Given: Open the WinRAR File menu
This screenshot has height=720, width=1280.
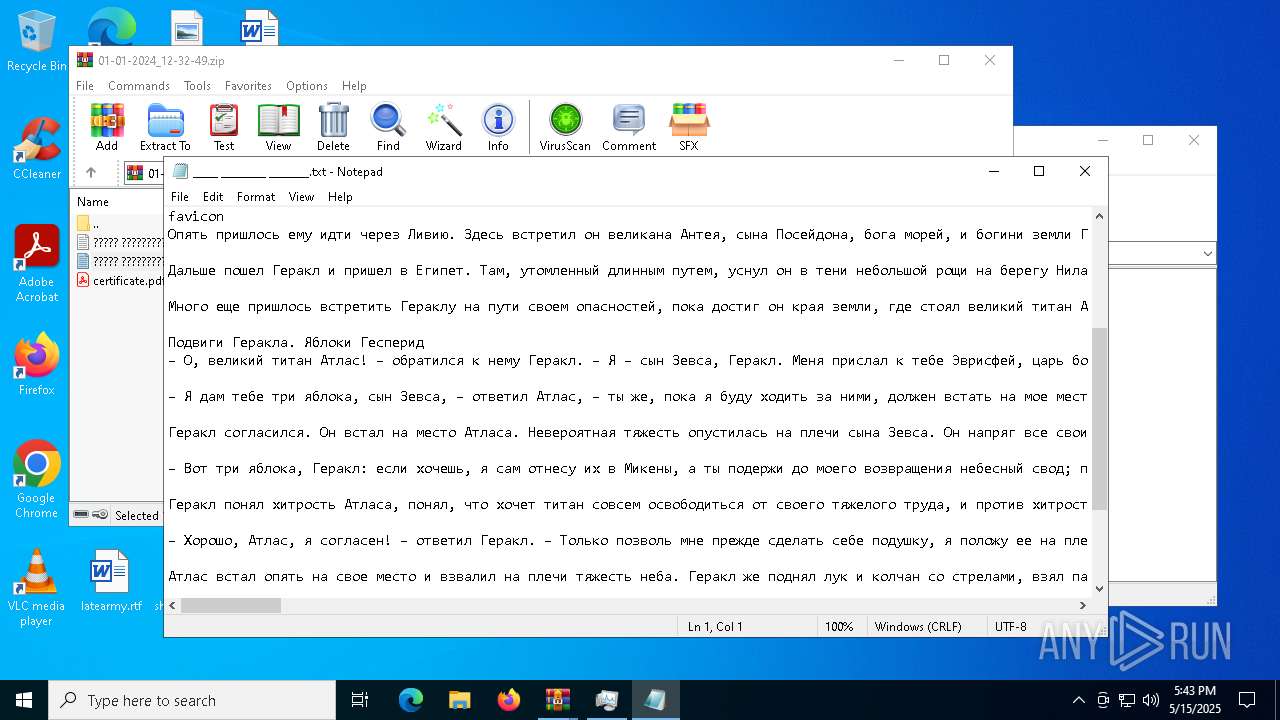Looking at the screenshot, I should [85, 86].
